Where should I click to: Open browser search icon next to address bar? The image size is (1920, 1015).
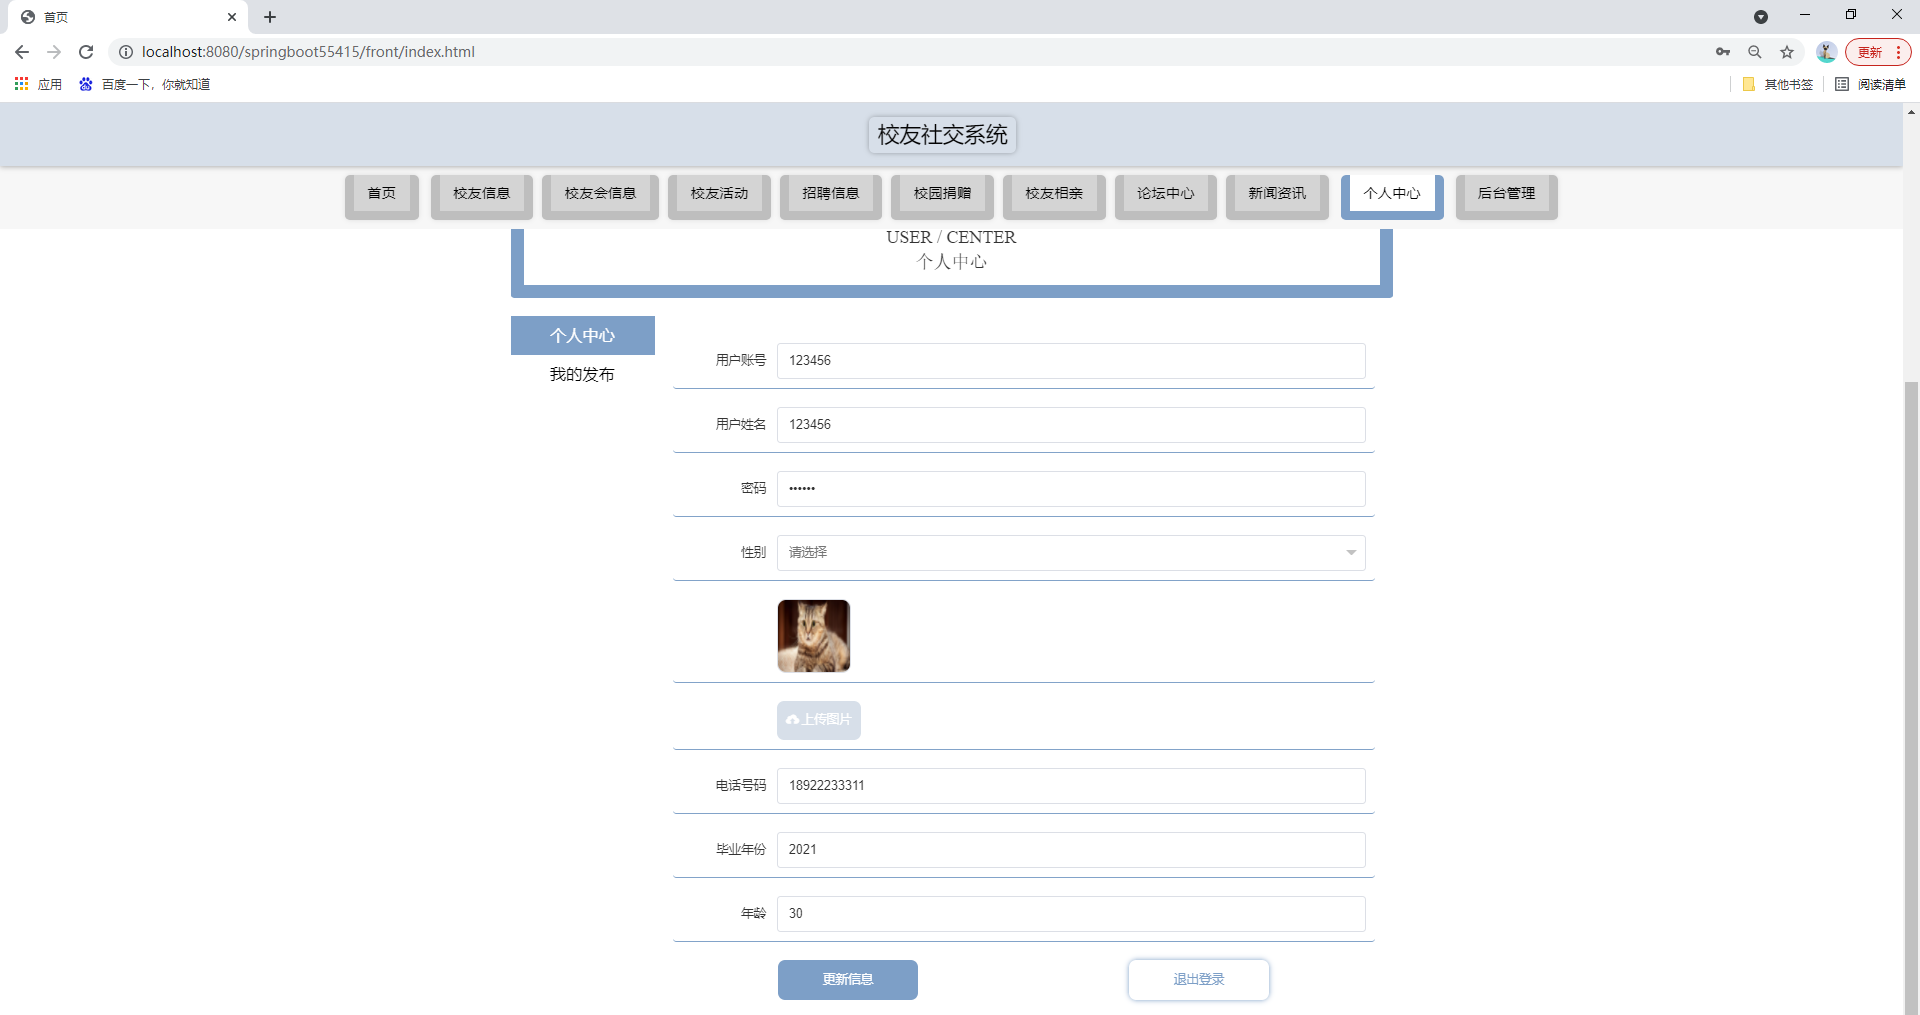1755,51
